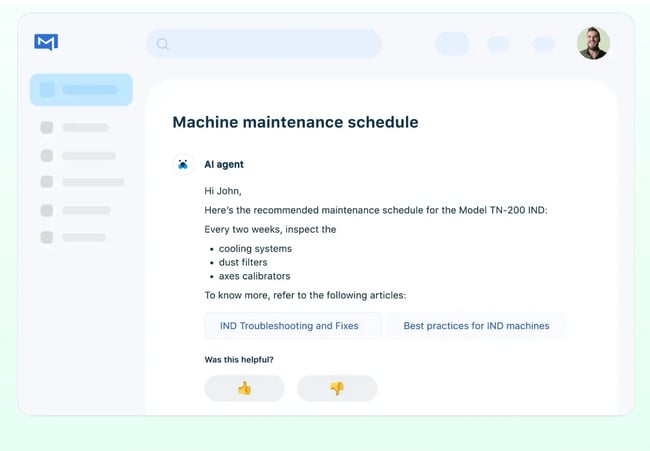
Task: Click 'To know more, refer' sentence
Action: 305,296
